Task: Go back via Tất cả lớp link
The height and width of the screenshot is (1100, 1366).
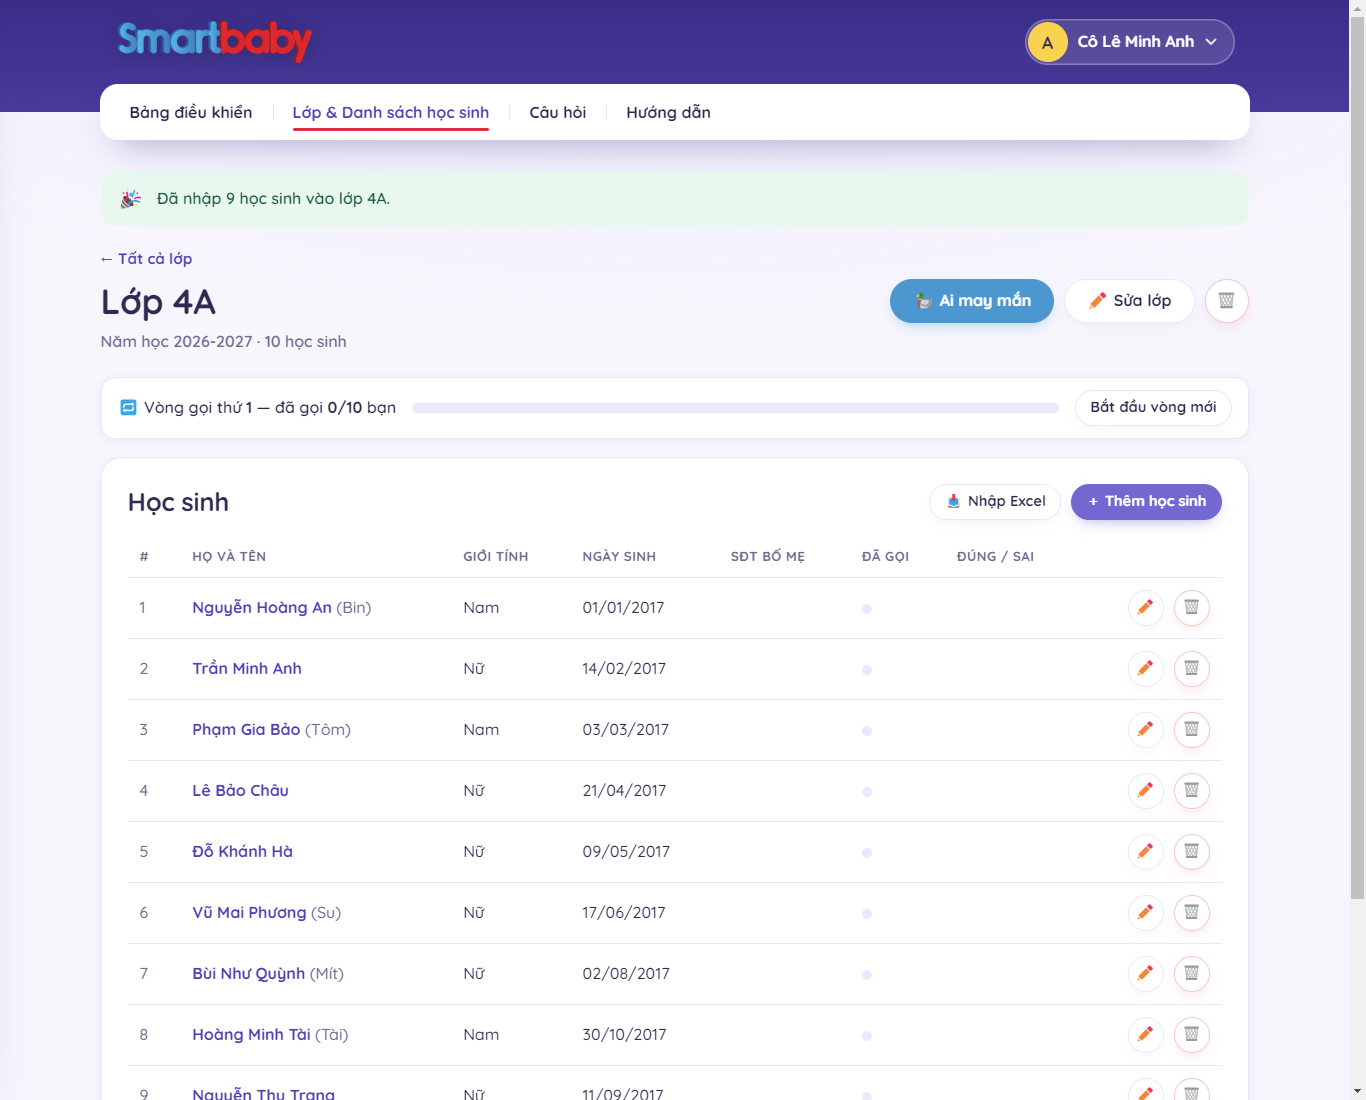Action: [146, 259]
